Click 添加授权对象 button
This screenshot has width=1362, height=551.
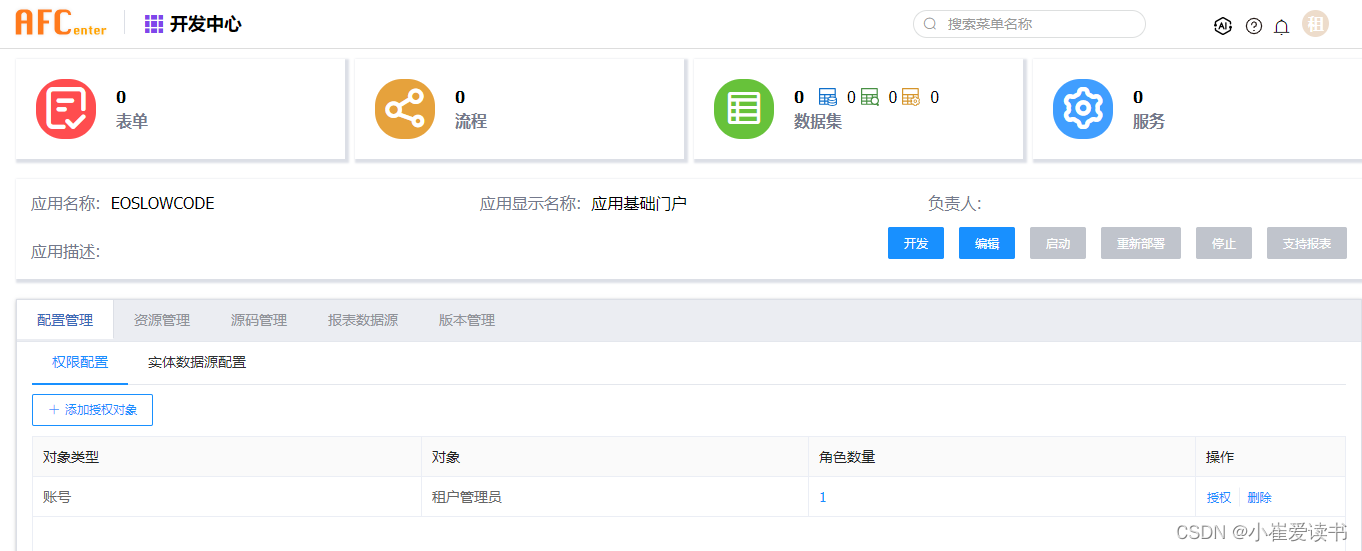point(93,410)
